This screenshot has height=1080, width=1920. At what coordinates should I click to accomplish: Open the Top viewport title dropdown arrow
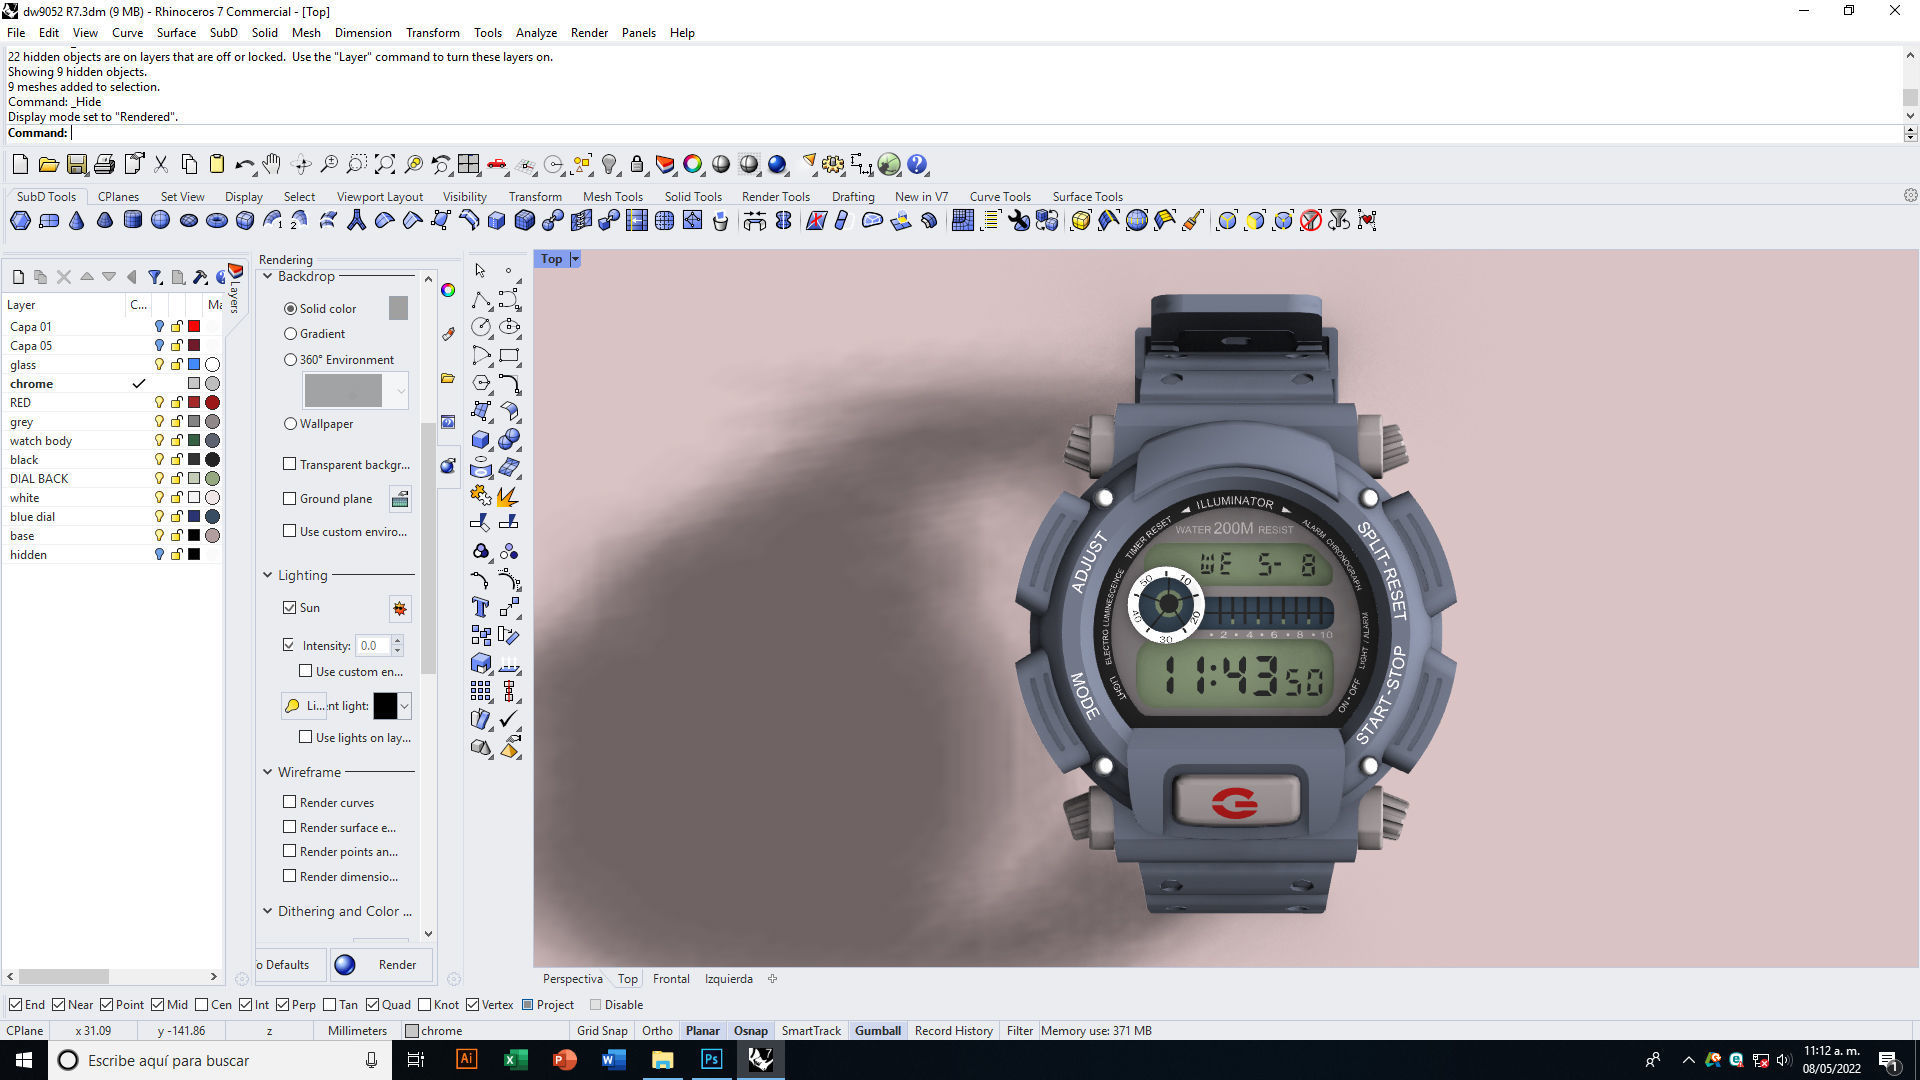coord(575,259)
